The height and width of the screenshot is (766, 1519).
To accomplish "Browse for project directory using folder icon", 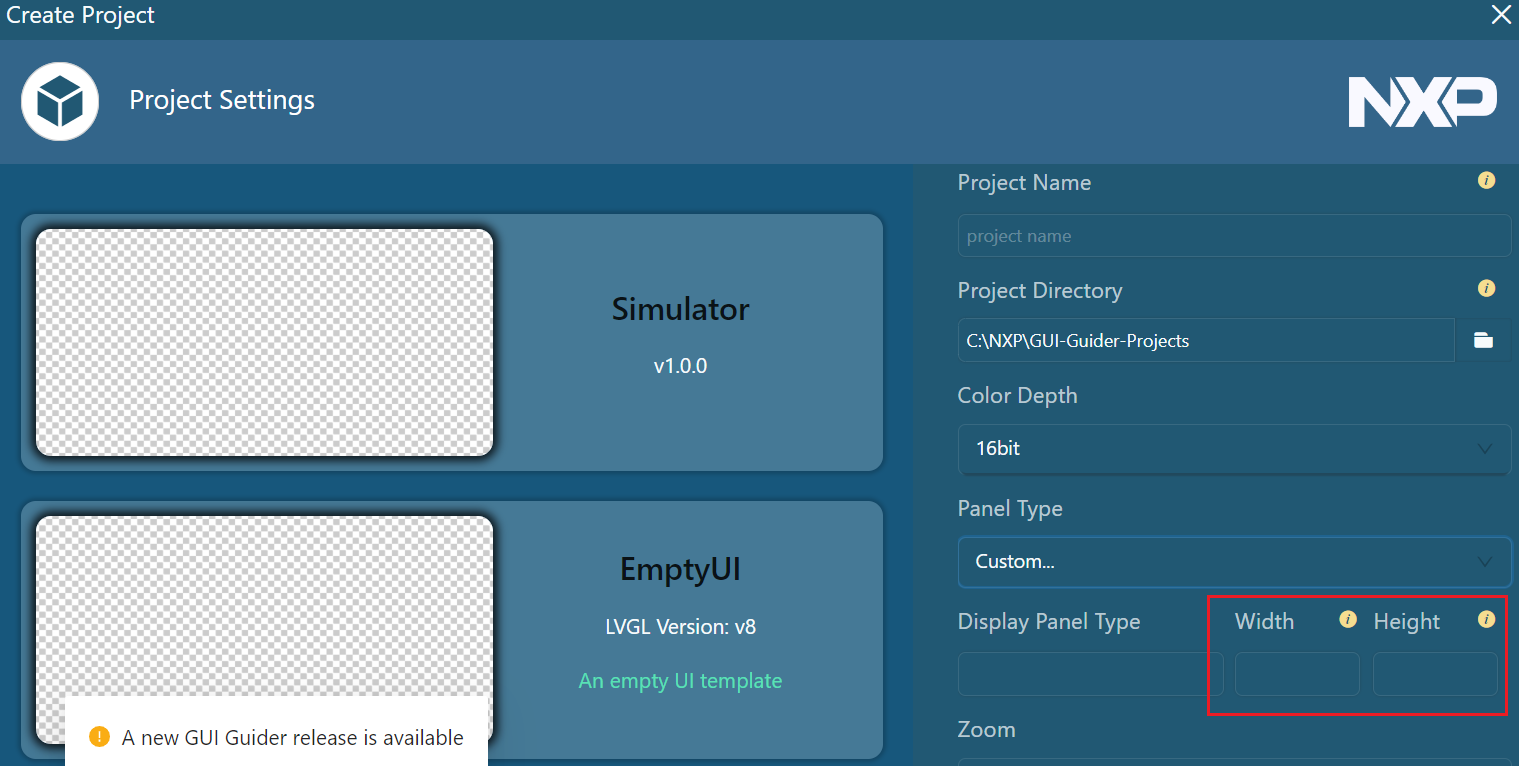I will coord(1483,340).
